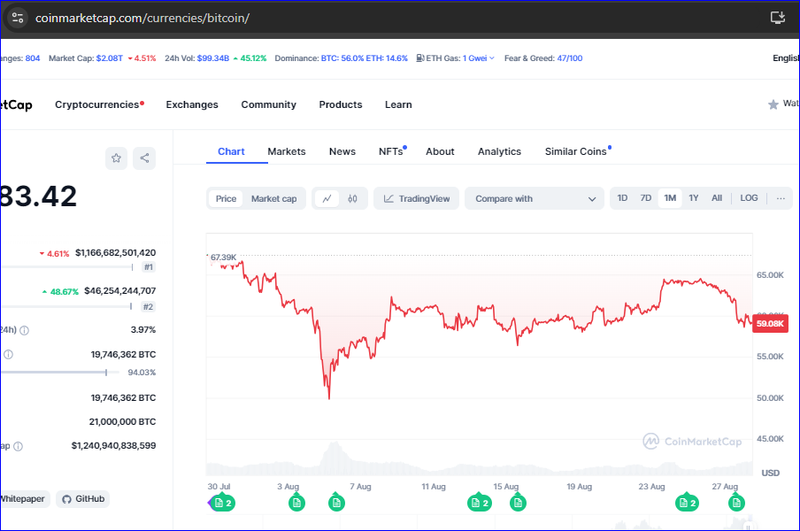
Task: Switch to candlestick chart icon
Action: tap(353, 198)
